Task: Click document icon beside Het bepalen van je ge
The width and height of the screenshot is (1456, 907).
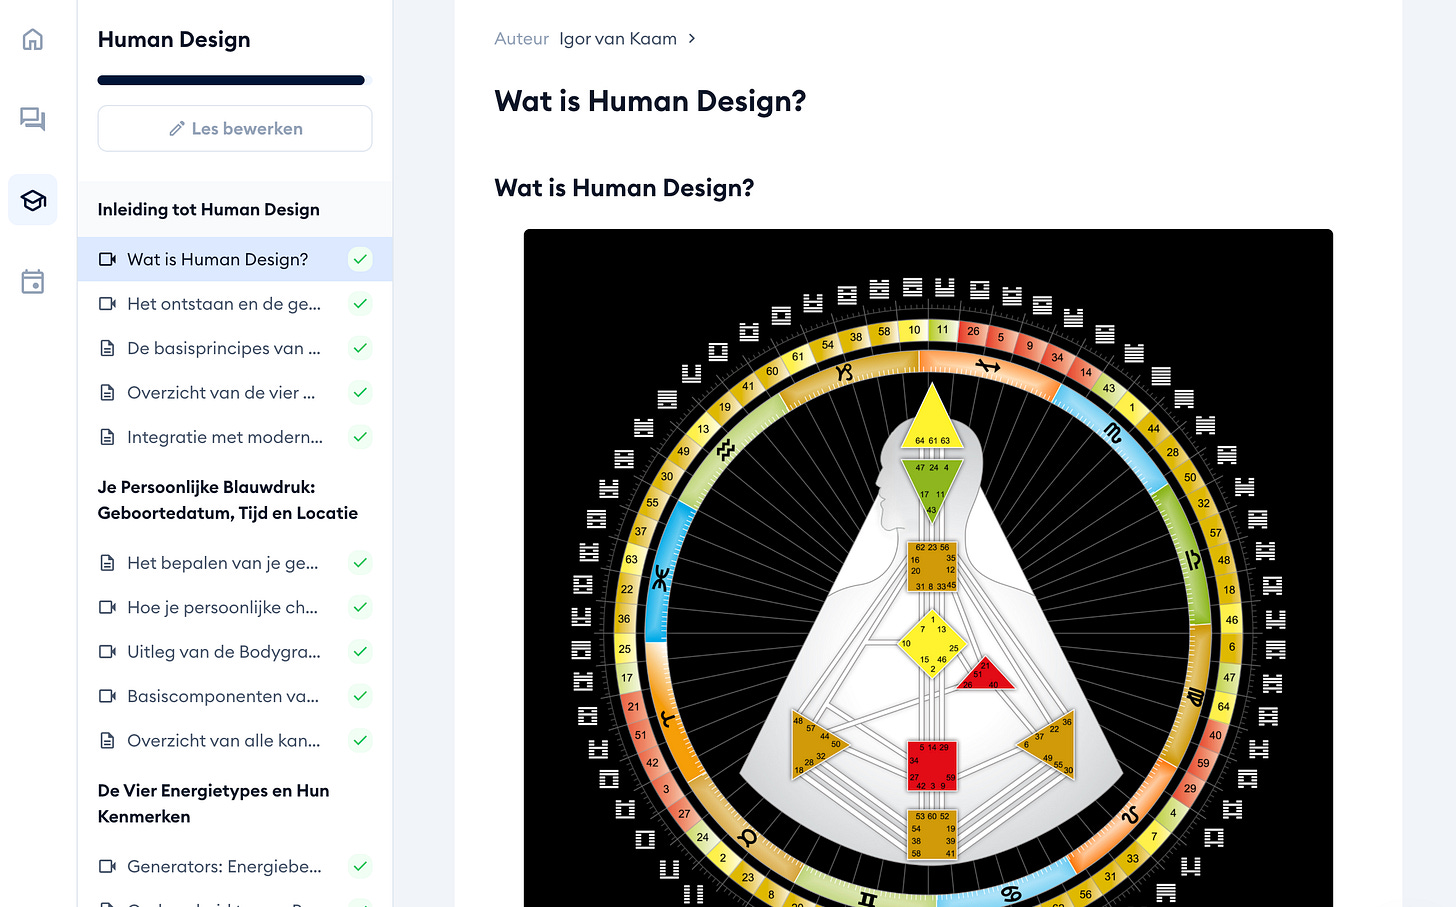Action: [x=107, y=563]
